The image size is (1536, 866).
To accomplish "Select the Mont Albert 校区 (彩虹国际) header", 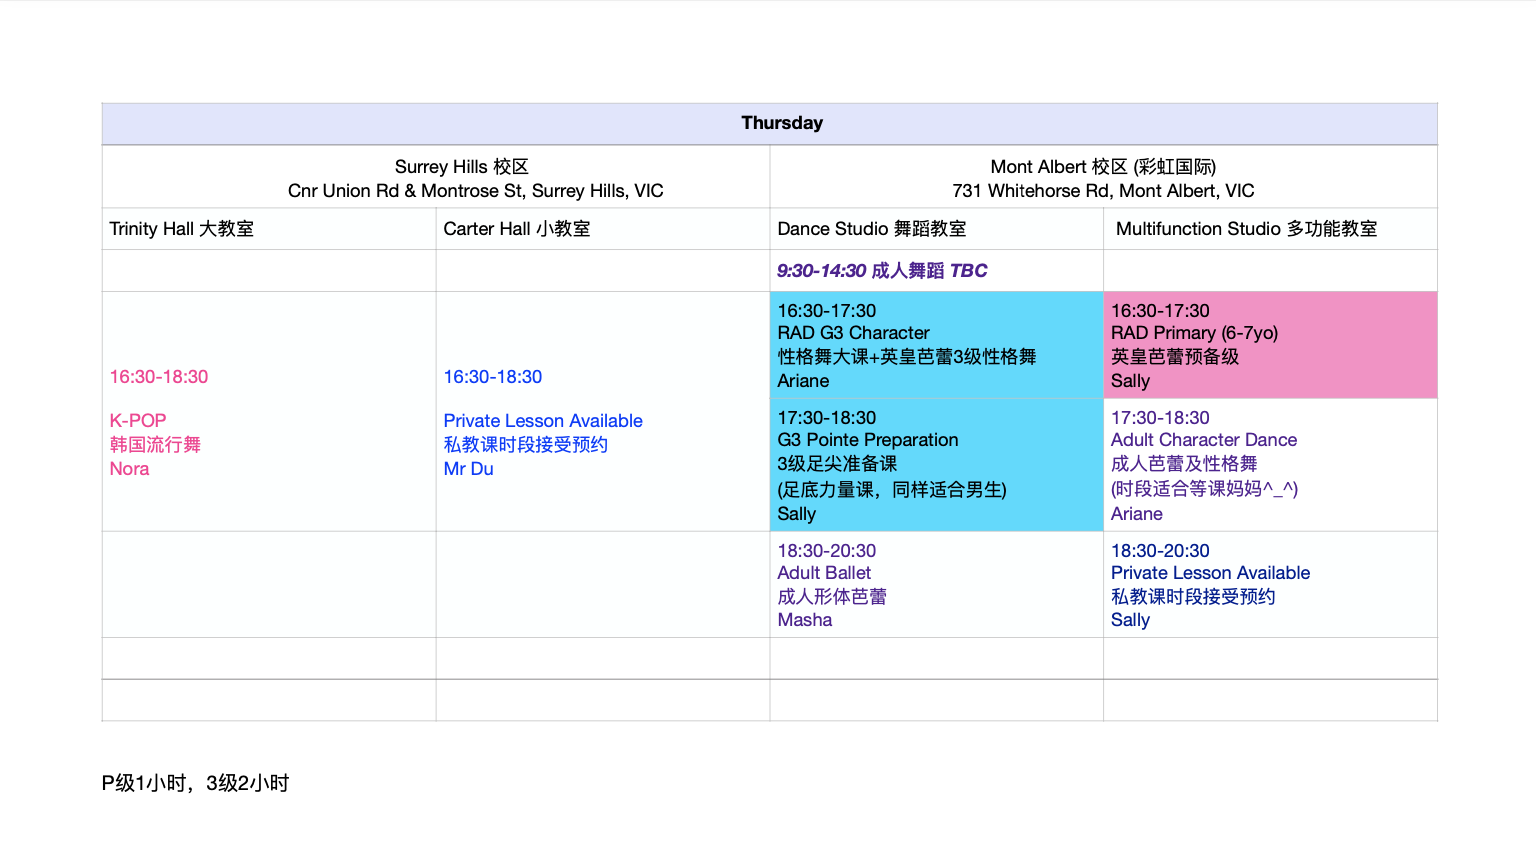I will 1102,178.
